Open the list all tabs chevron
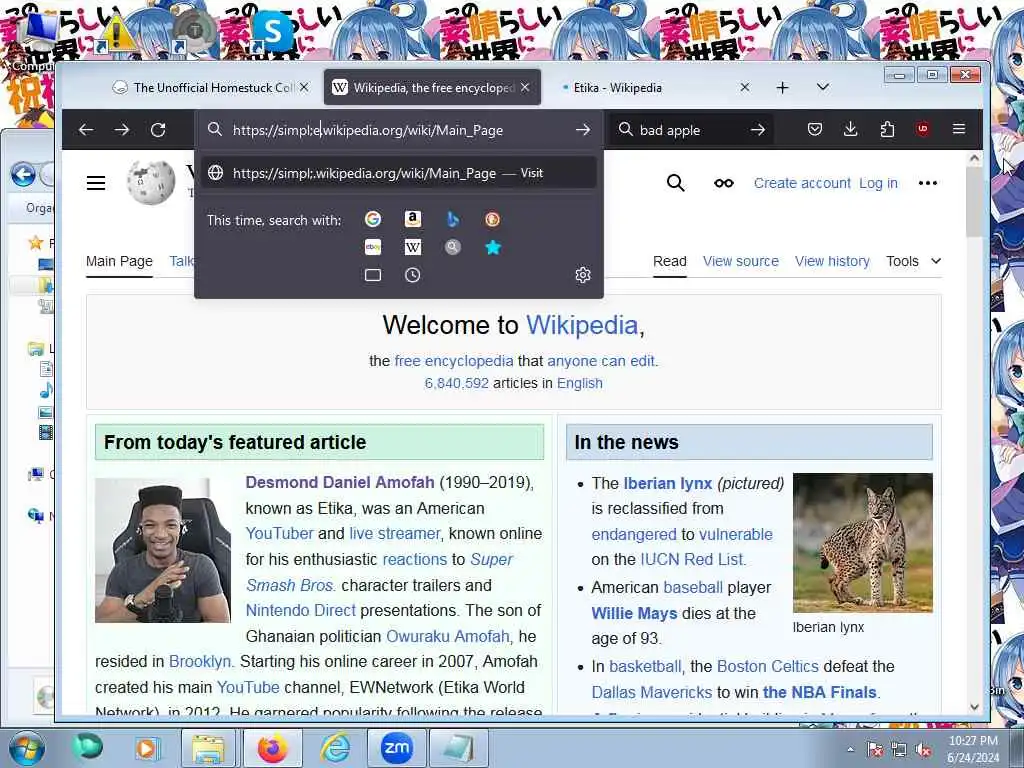Viewport: 1024px width, 768px height. 823,87
